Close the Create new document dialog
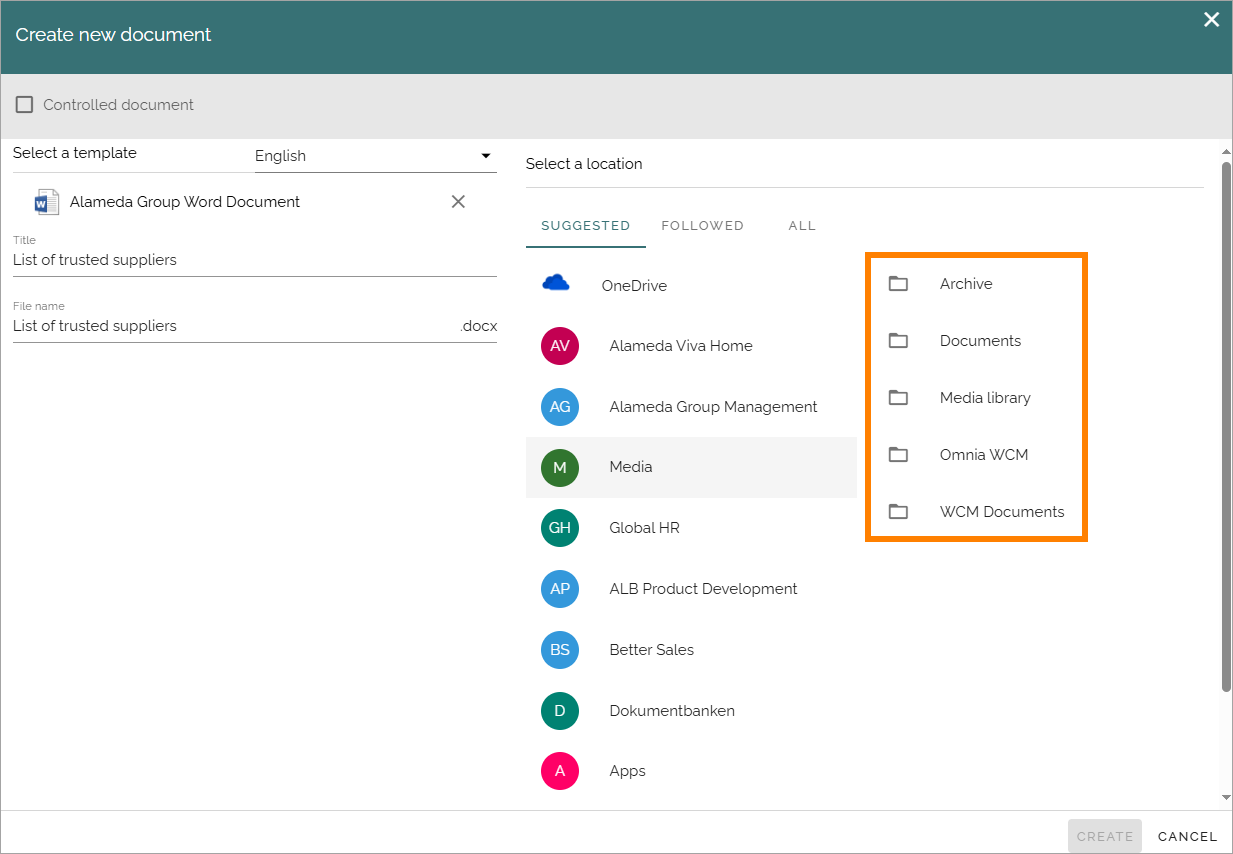Image resolution: width=1233 pixels, height=854 pixels. click(1211, 19)
